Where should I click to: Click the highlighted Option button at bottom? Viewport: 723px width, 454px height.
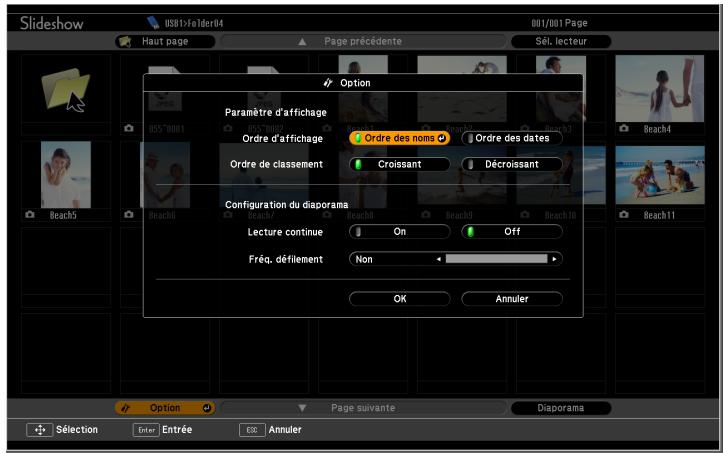point(165,408)
